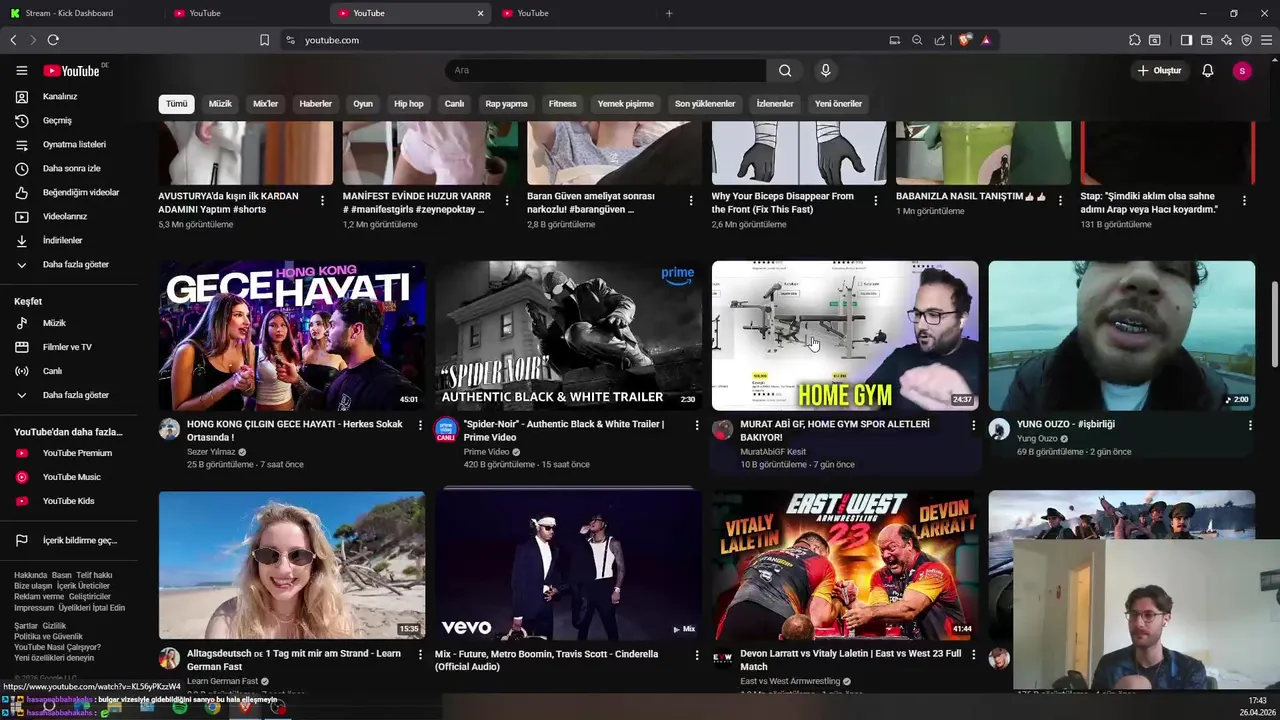Focus the Ara search field

click(605, 70)
